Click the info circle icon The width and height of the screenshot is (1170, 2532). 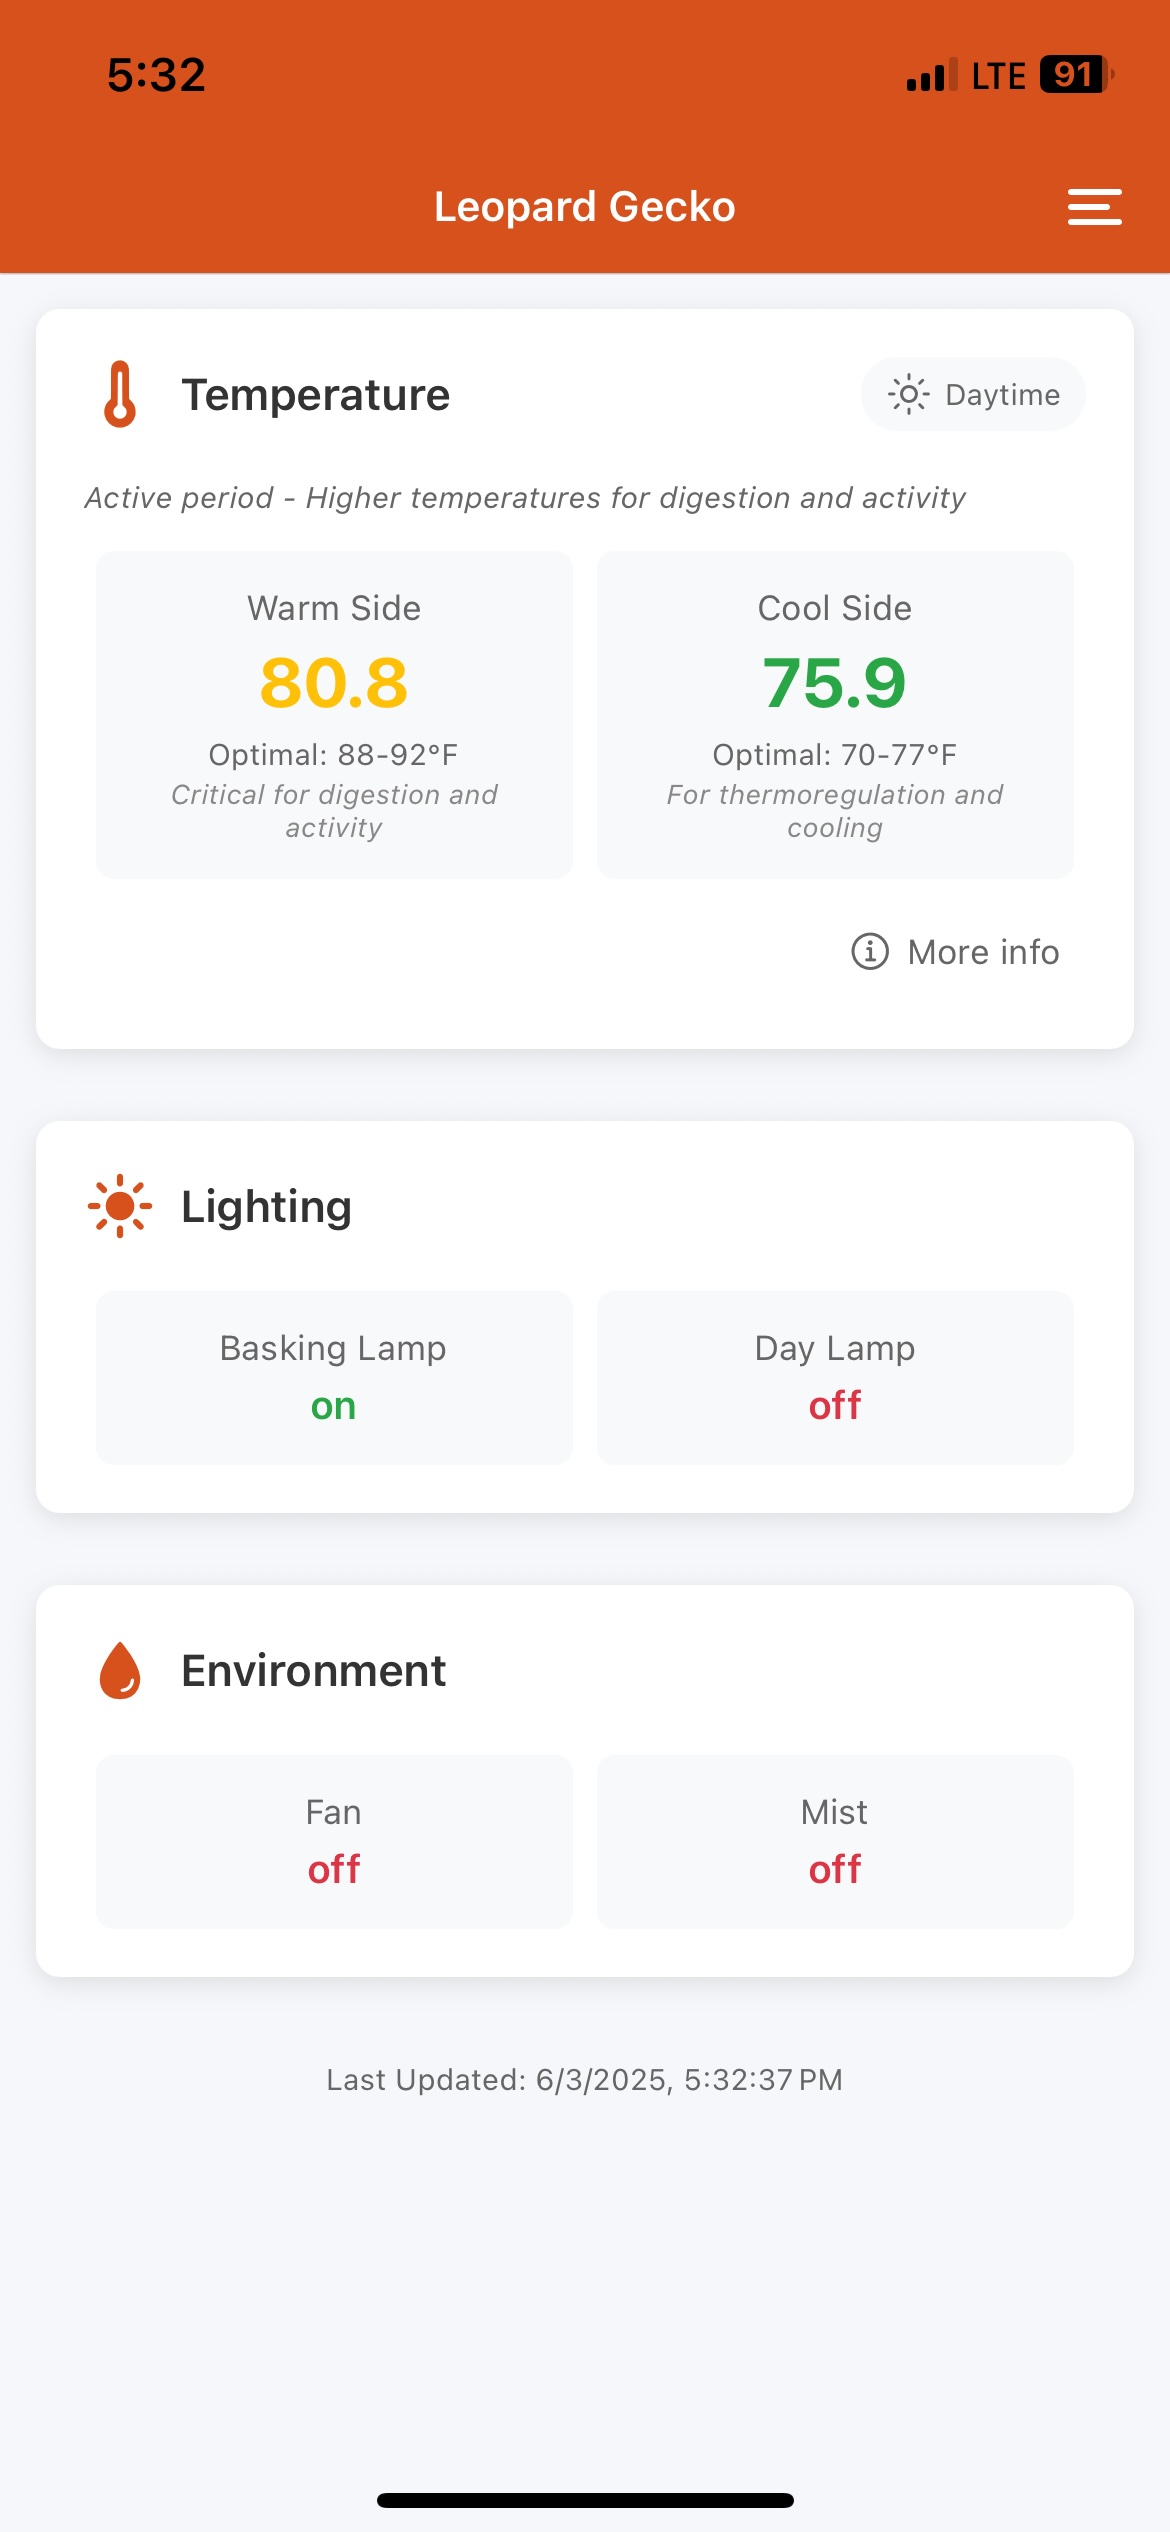tap(869, 951)
